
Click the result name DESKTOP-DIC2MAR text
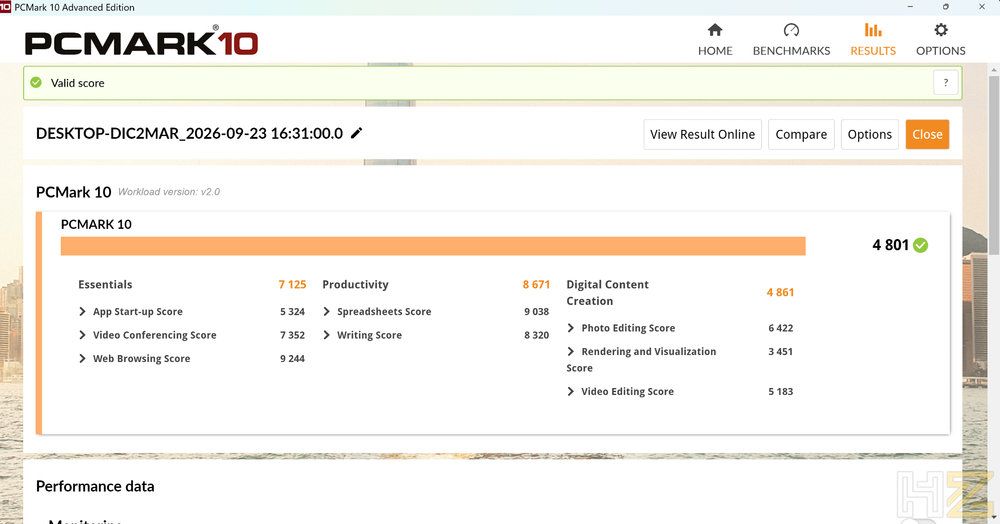click(189, 134)
